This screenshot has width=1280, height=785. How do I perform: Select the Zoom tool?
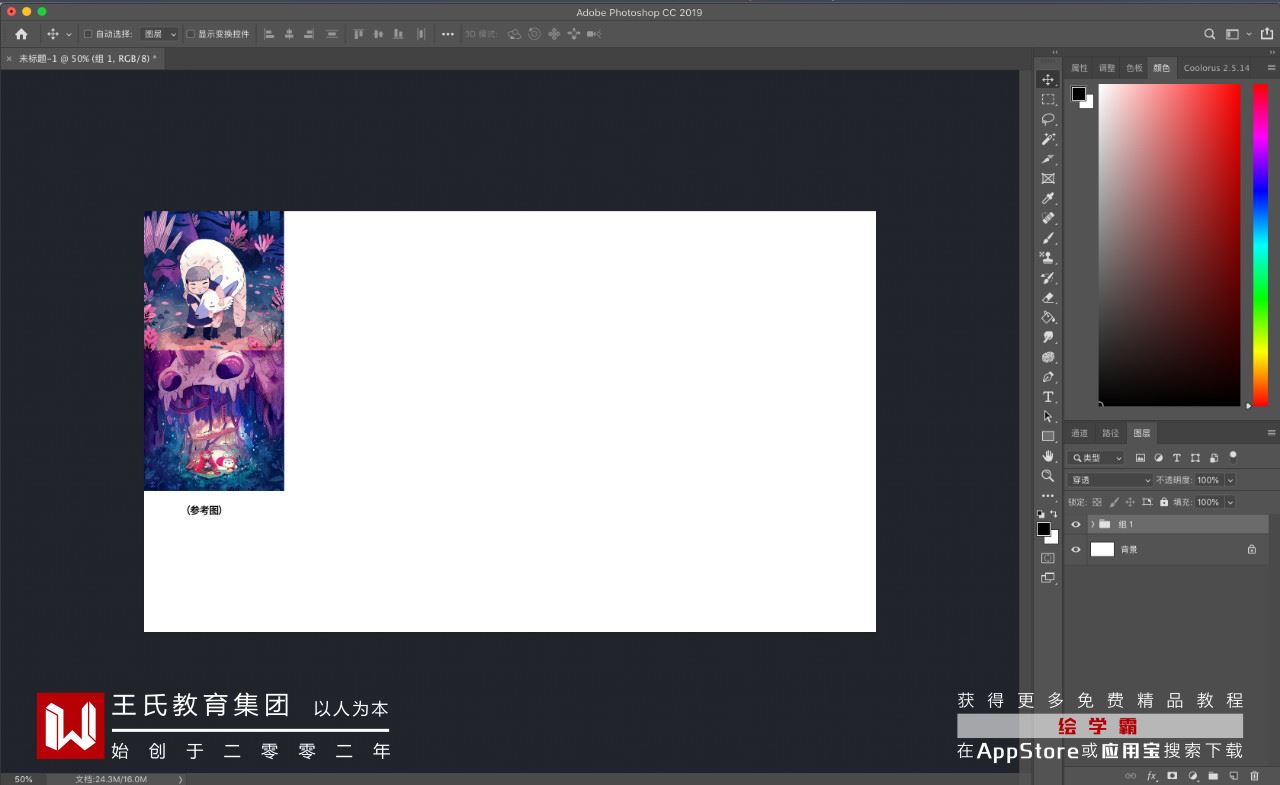click(x=1048, y=476)
